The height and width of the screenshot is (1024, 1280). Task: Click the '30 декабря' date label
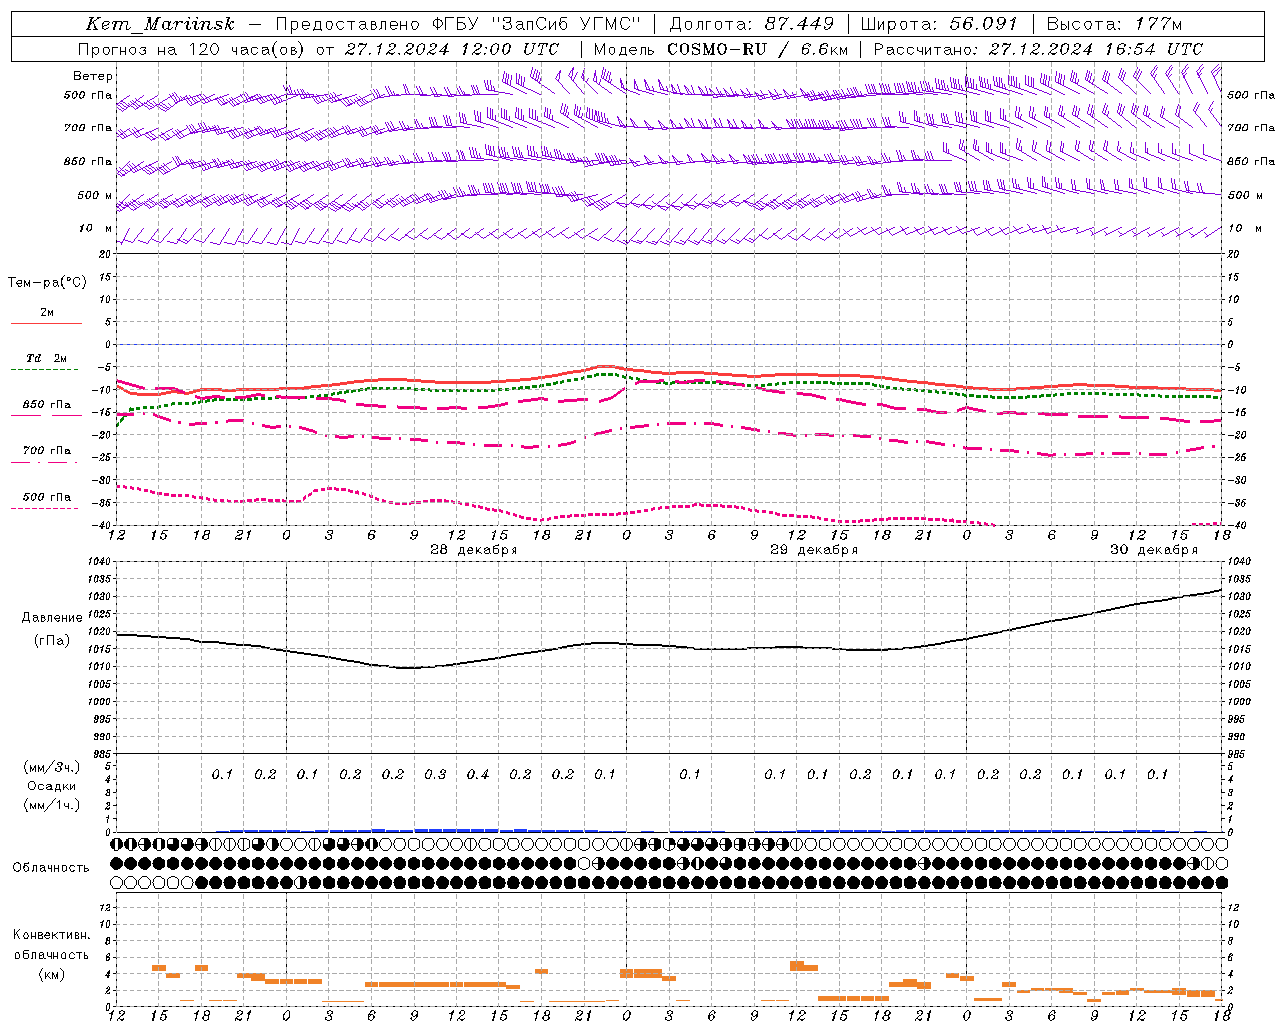click(1154, 550)
